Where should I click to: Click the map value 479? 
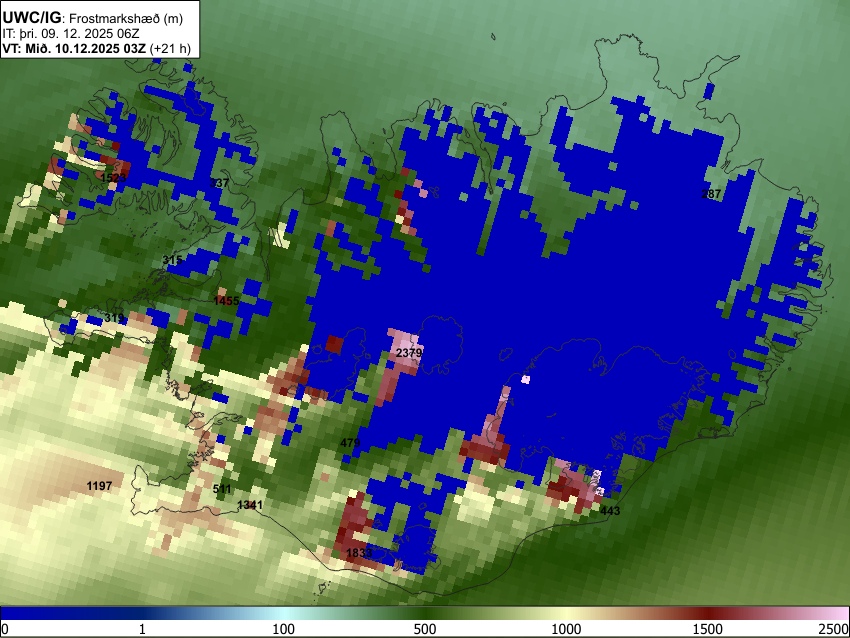point(350,443)
